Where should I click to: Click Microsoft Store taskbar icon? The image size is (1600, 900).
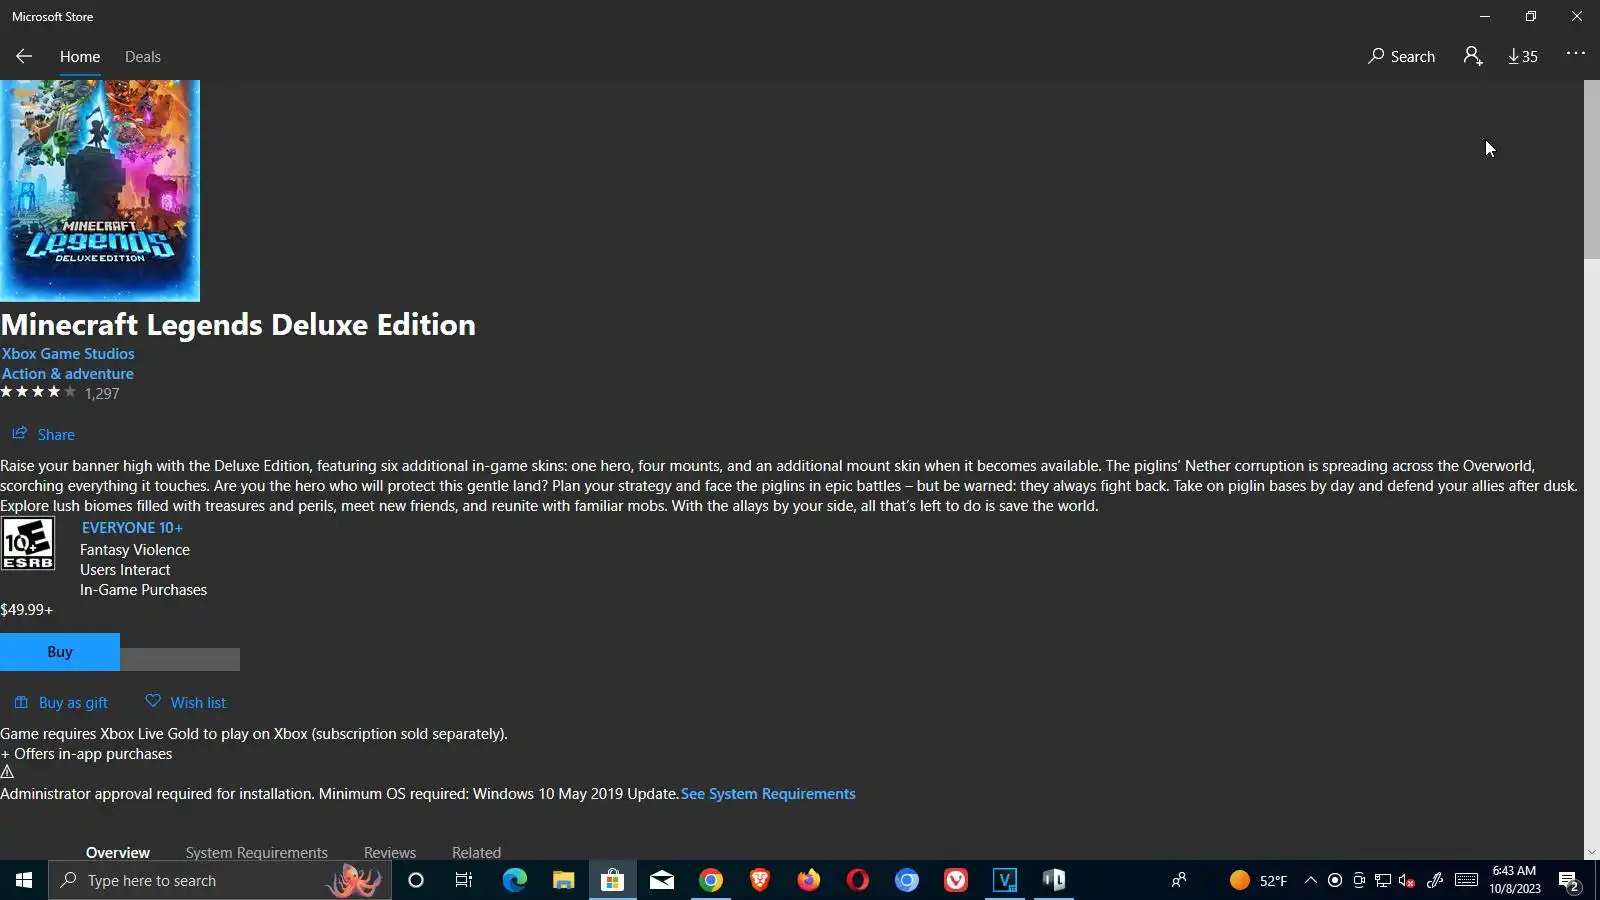click(612, 880)
